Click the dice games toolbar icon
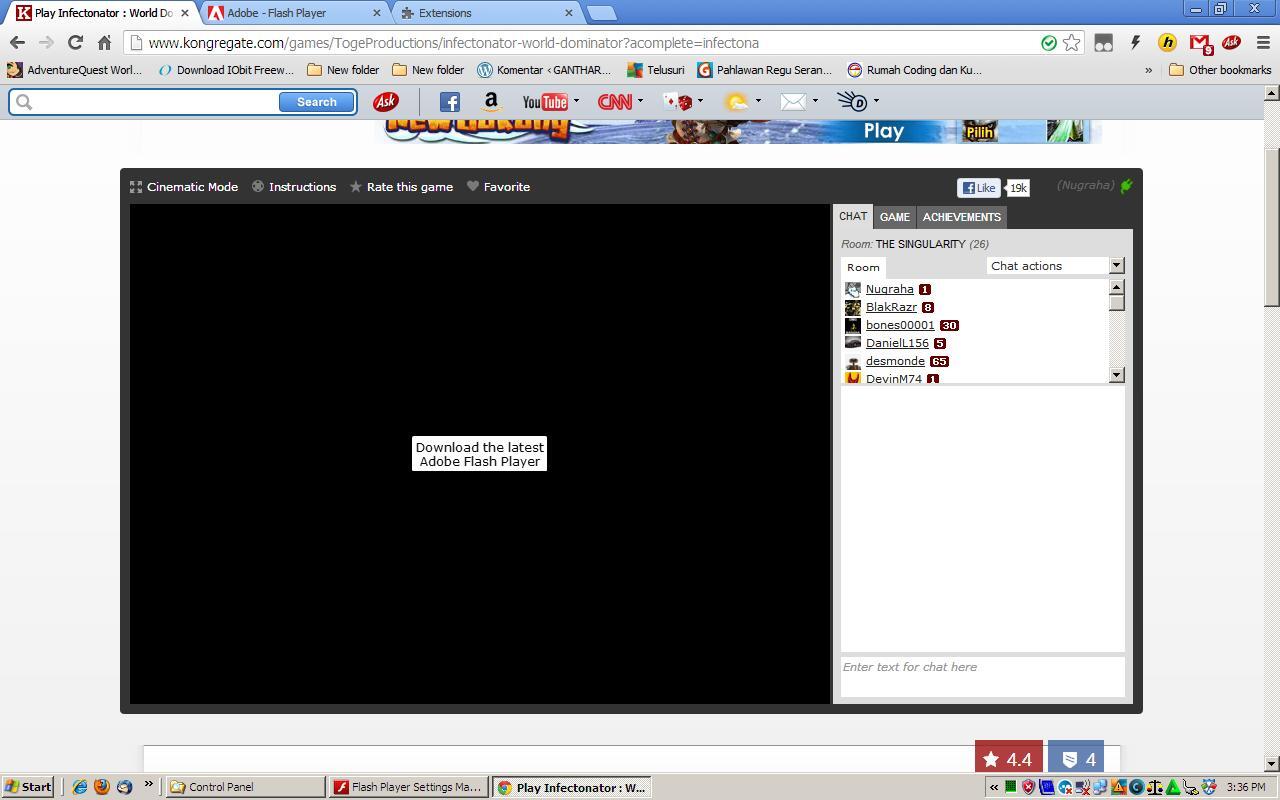The height and width of the screenshot is (800, 1280). [678, 101]
